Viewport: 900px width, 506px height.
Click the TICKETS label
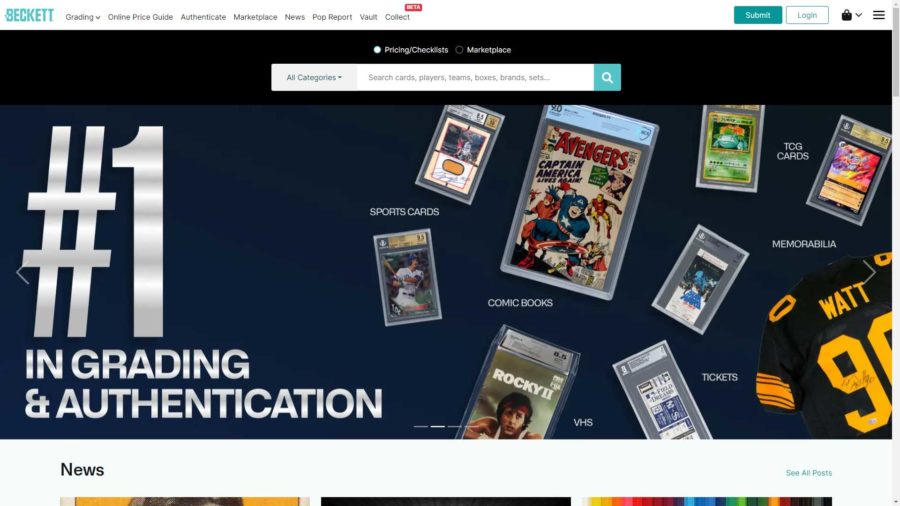point(719,377)
